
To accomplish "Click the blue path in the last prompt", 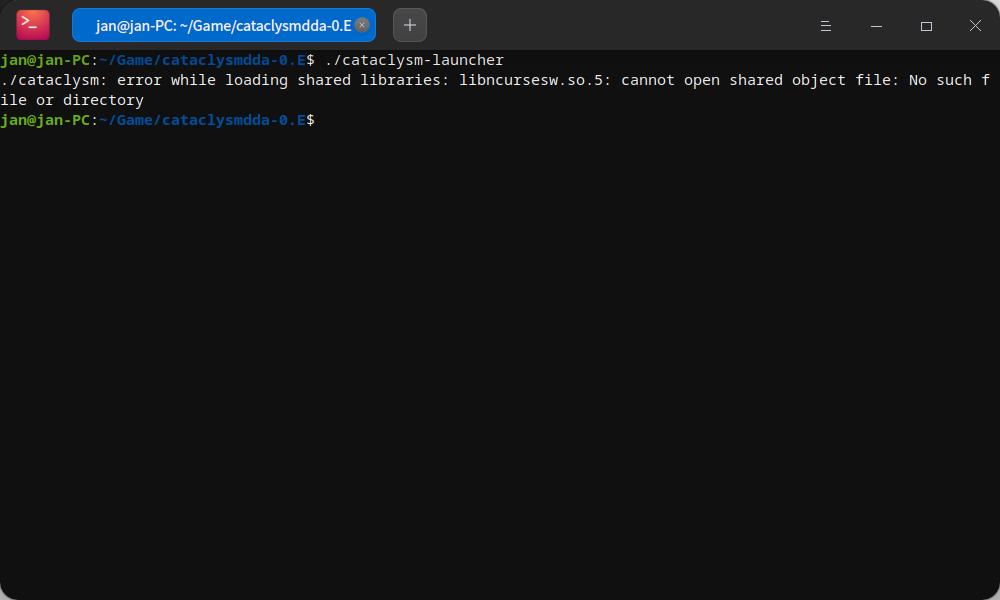I will [x=202, y=120].
